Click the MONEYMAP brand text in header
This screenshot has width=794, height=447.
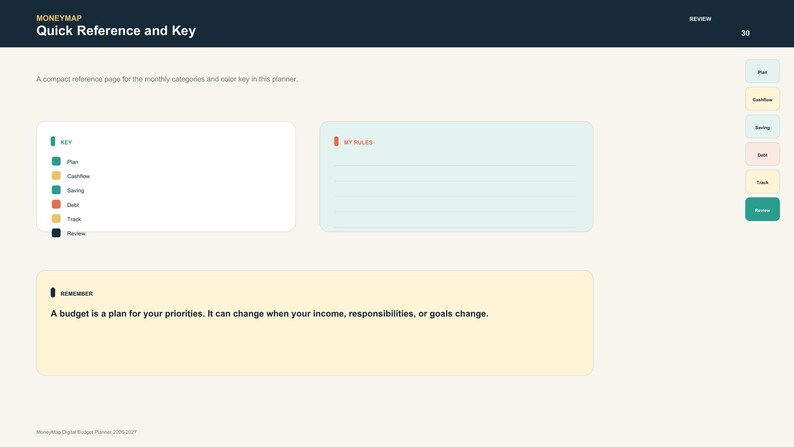pyautogui.click(x=59, y=18)
